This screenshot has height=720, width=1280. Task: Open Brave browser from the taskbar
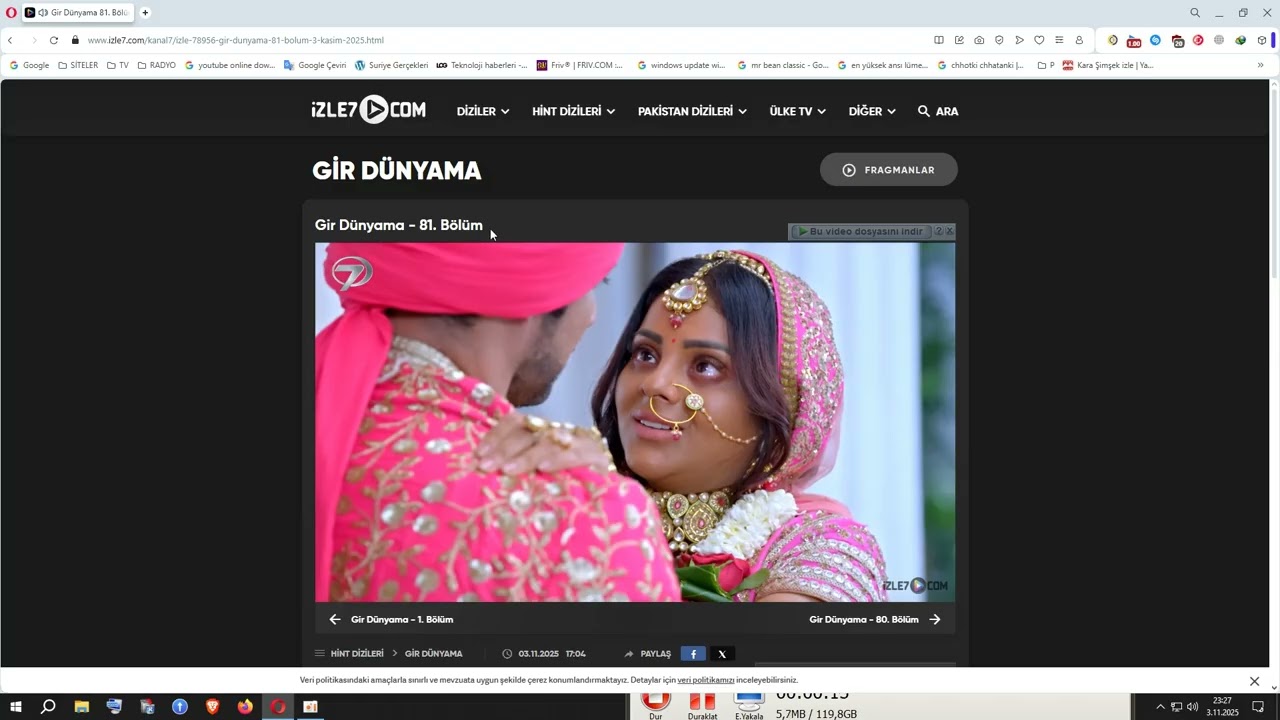(212, 707)
